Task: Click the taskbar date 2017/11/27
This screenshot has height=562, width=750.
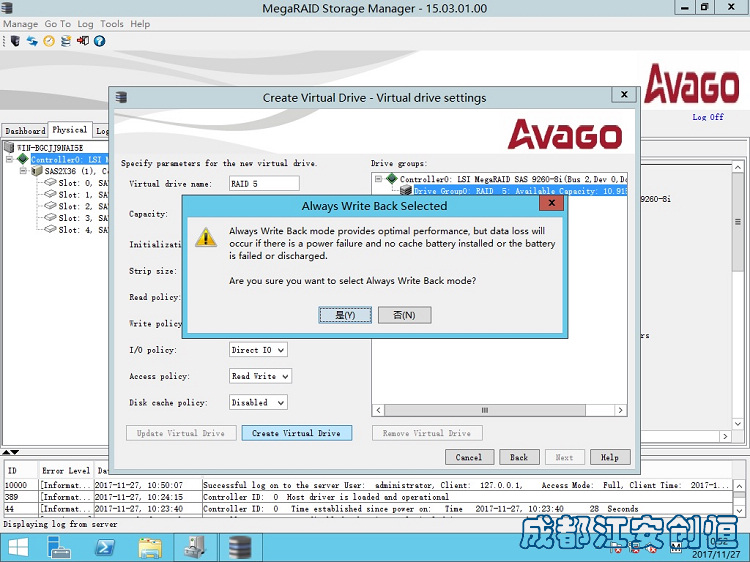Action: (716, 555)
